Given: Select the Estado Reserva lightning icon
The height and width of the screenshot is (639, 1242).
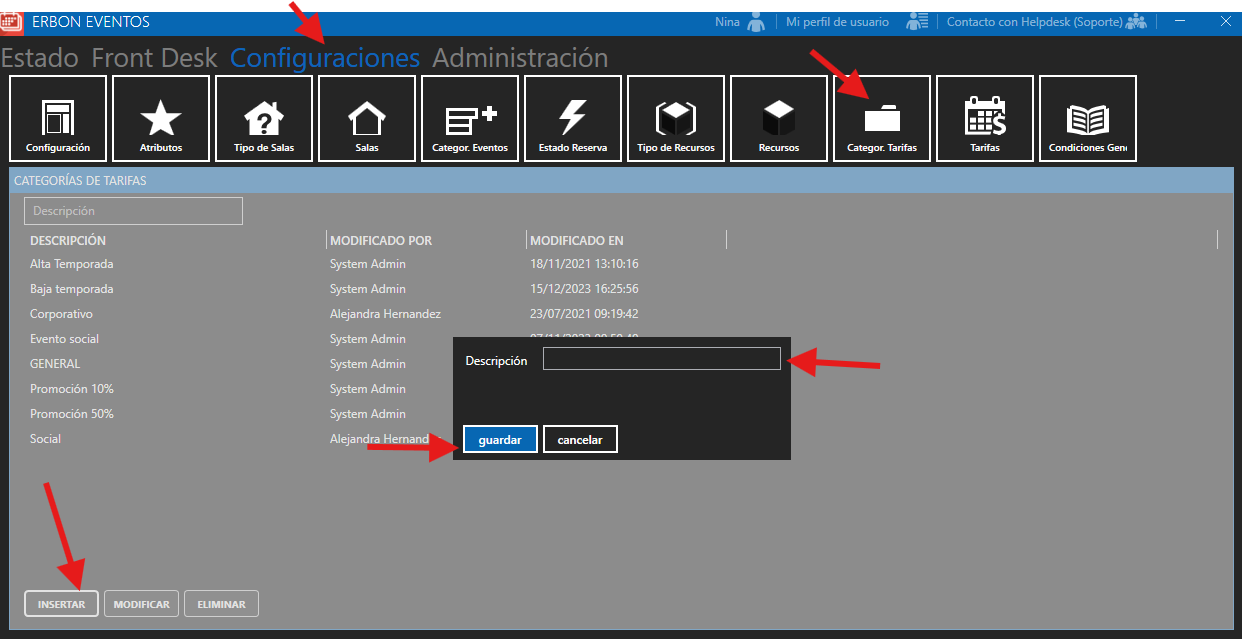Looking at the screenshot, I should click(x=573, y=118).
